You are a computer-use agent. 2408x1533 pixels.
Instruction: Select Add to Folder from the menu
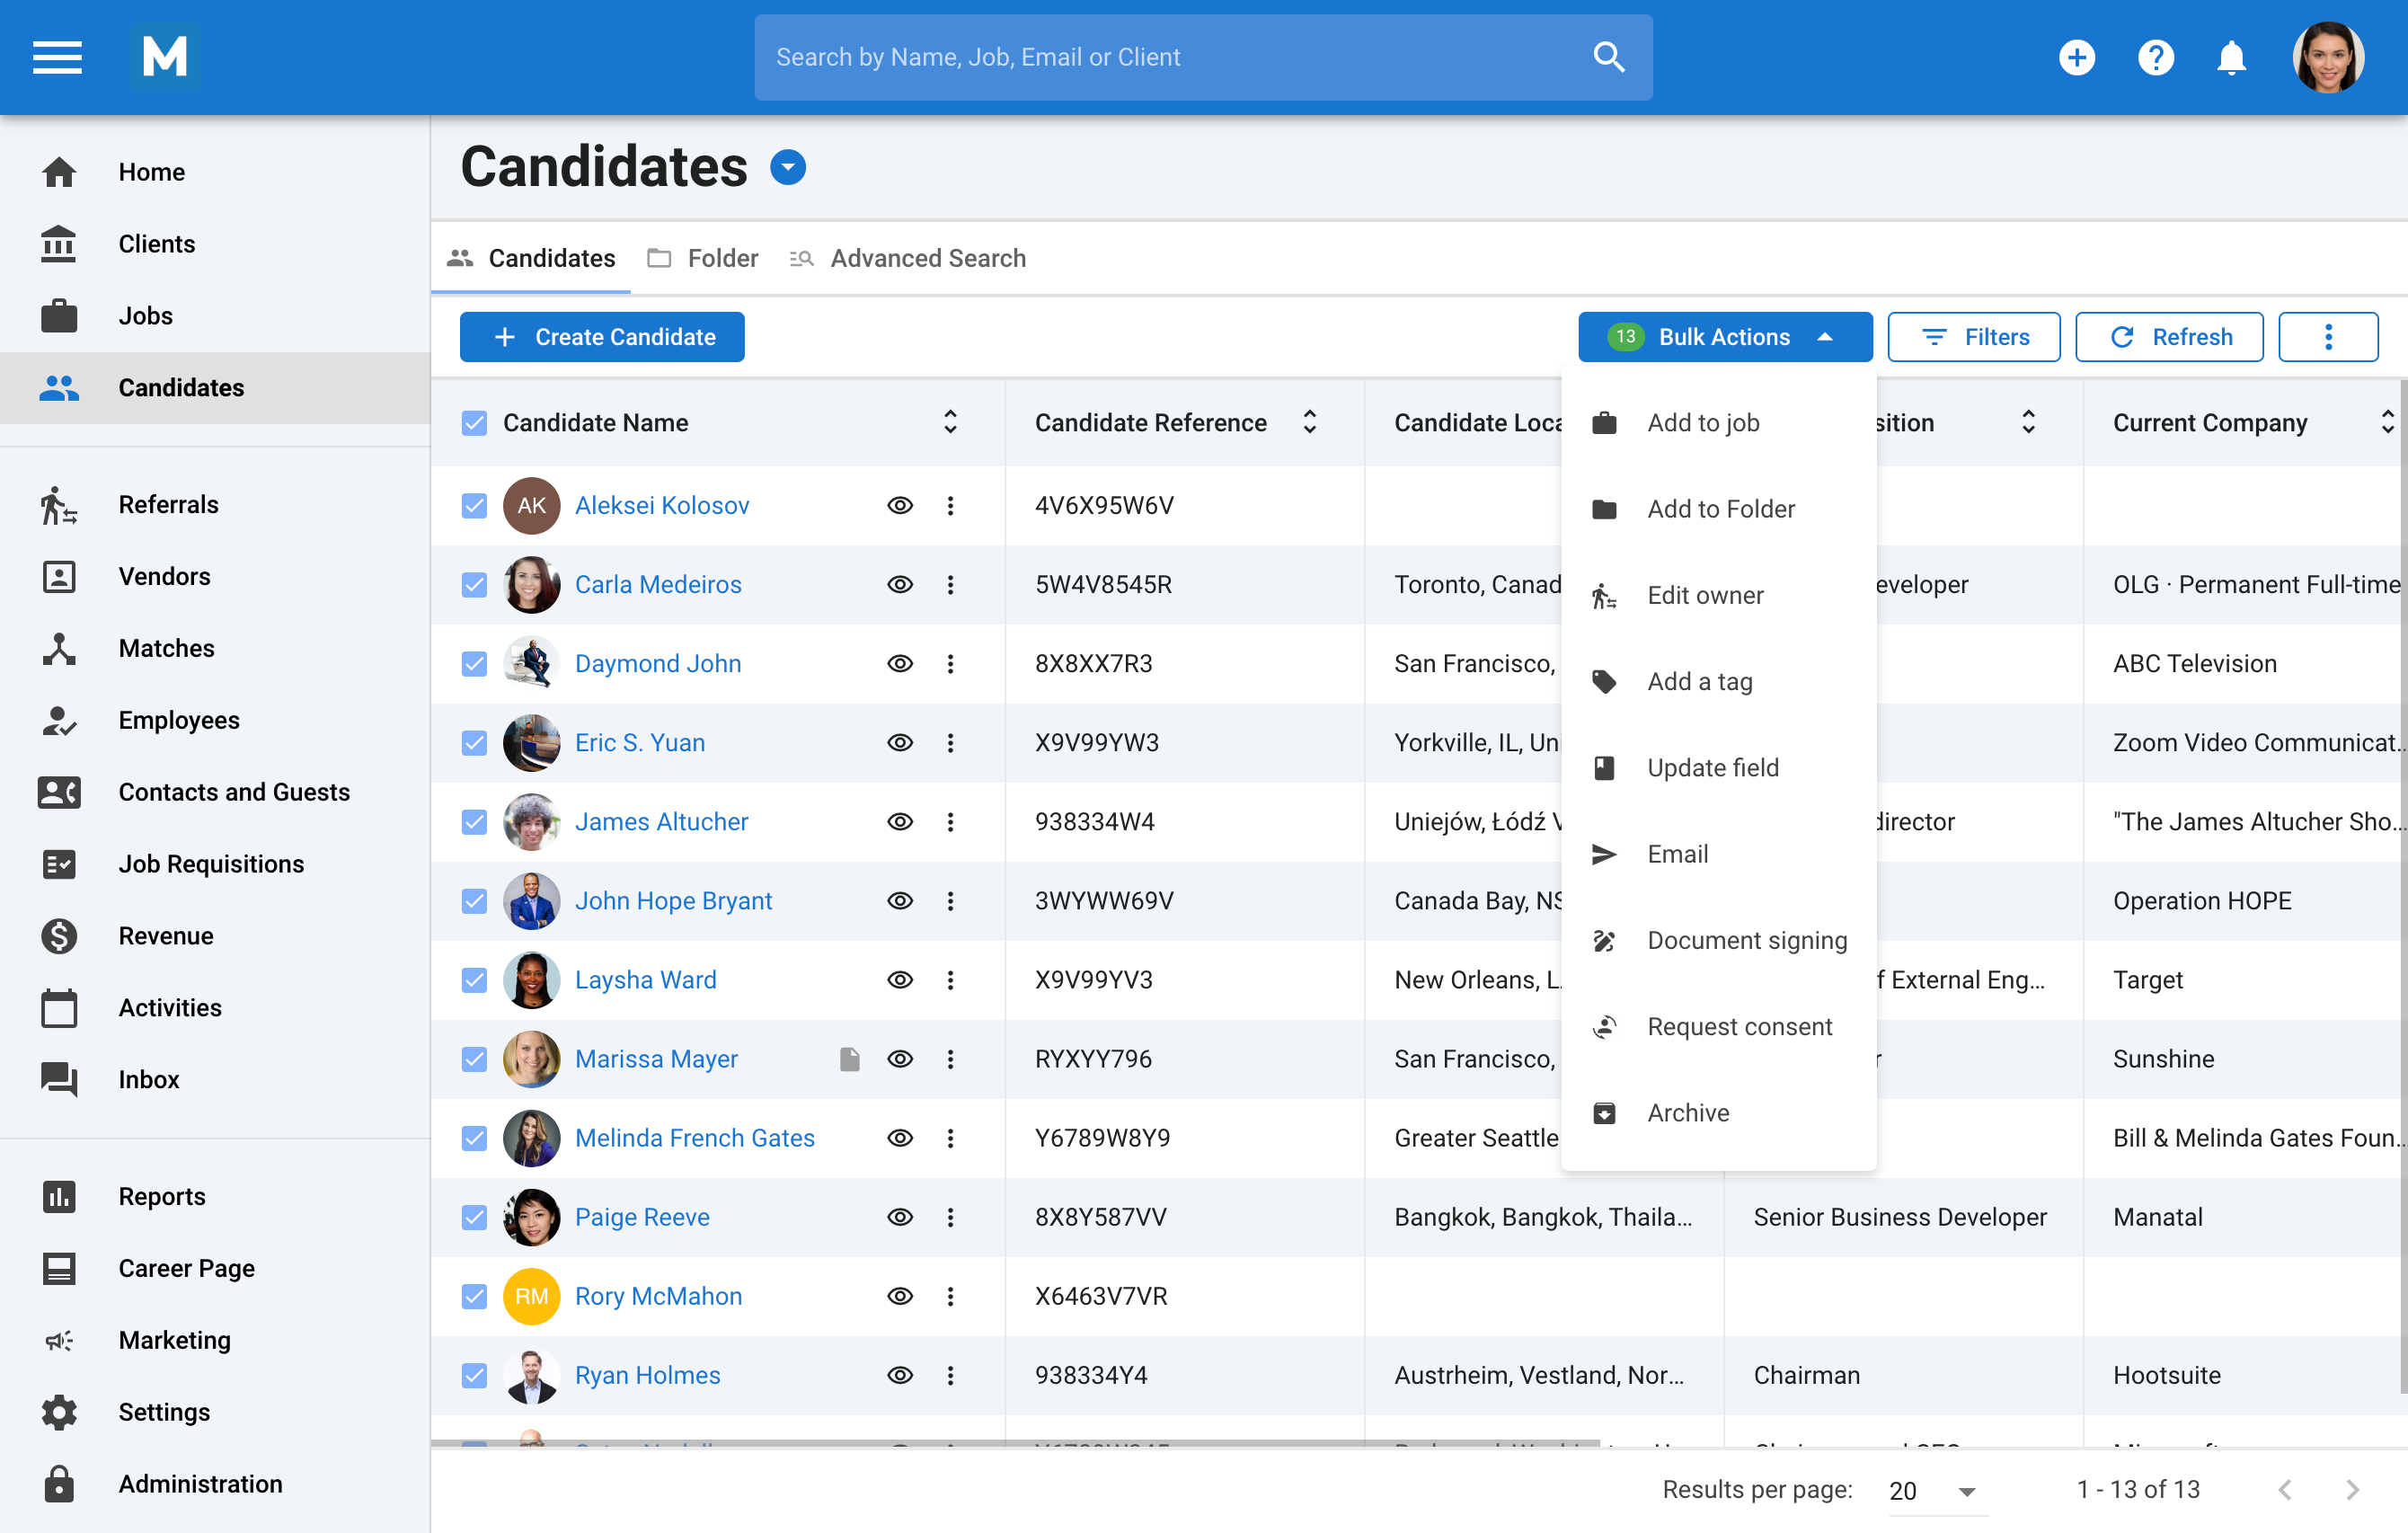point(1720,509)
